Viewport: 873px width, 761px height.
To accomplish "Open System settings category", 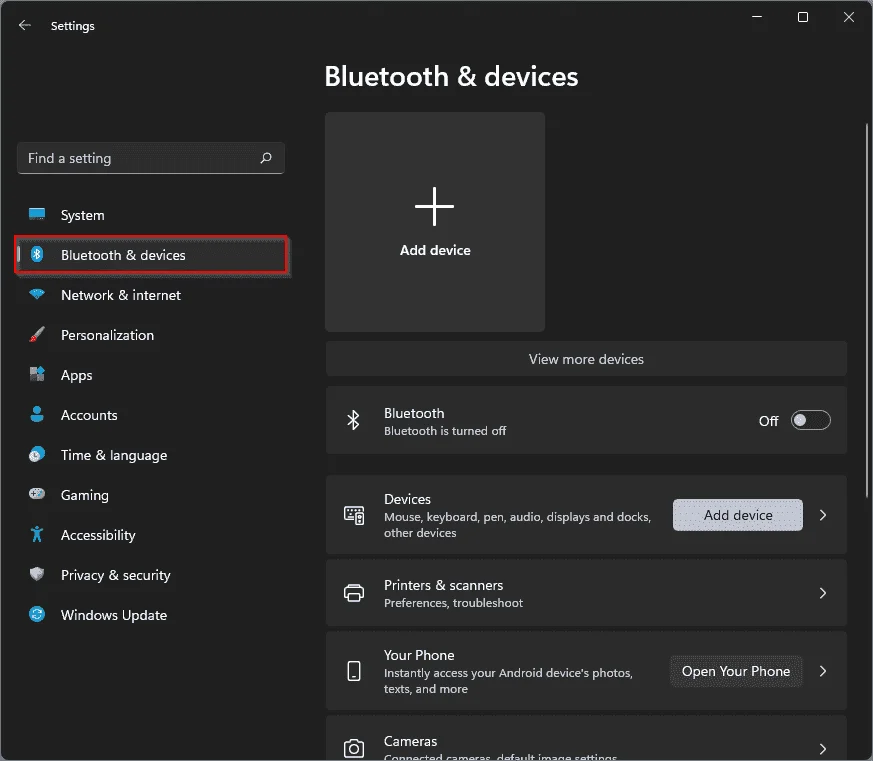I will [151, 215].
